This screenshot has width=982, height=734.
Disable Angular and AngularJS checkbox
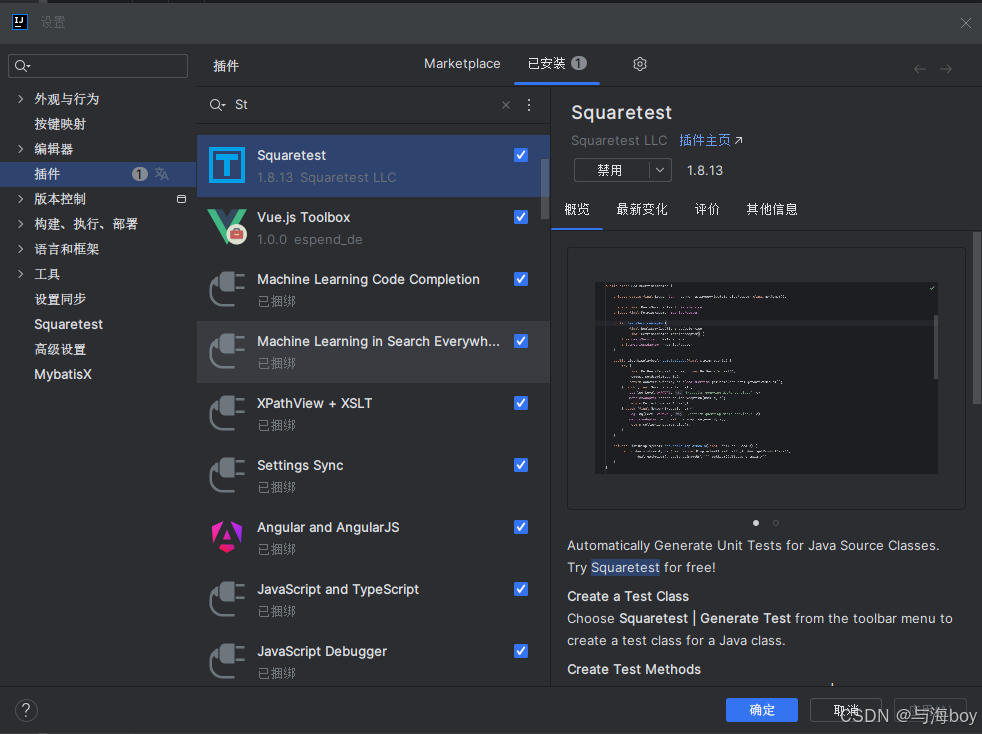tap(521, 527)
